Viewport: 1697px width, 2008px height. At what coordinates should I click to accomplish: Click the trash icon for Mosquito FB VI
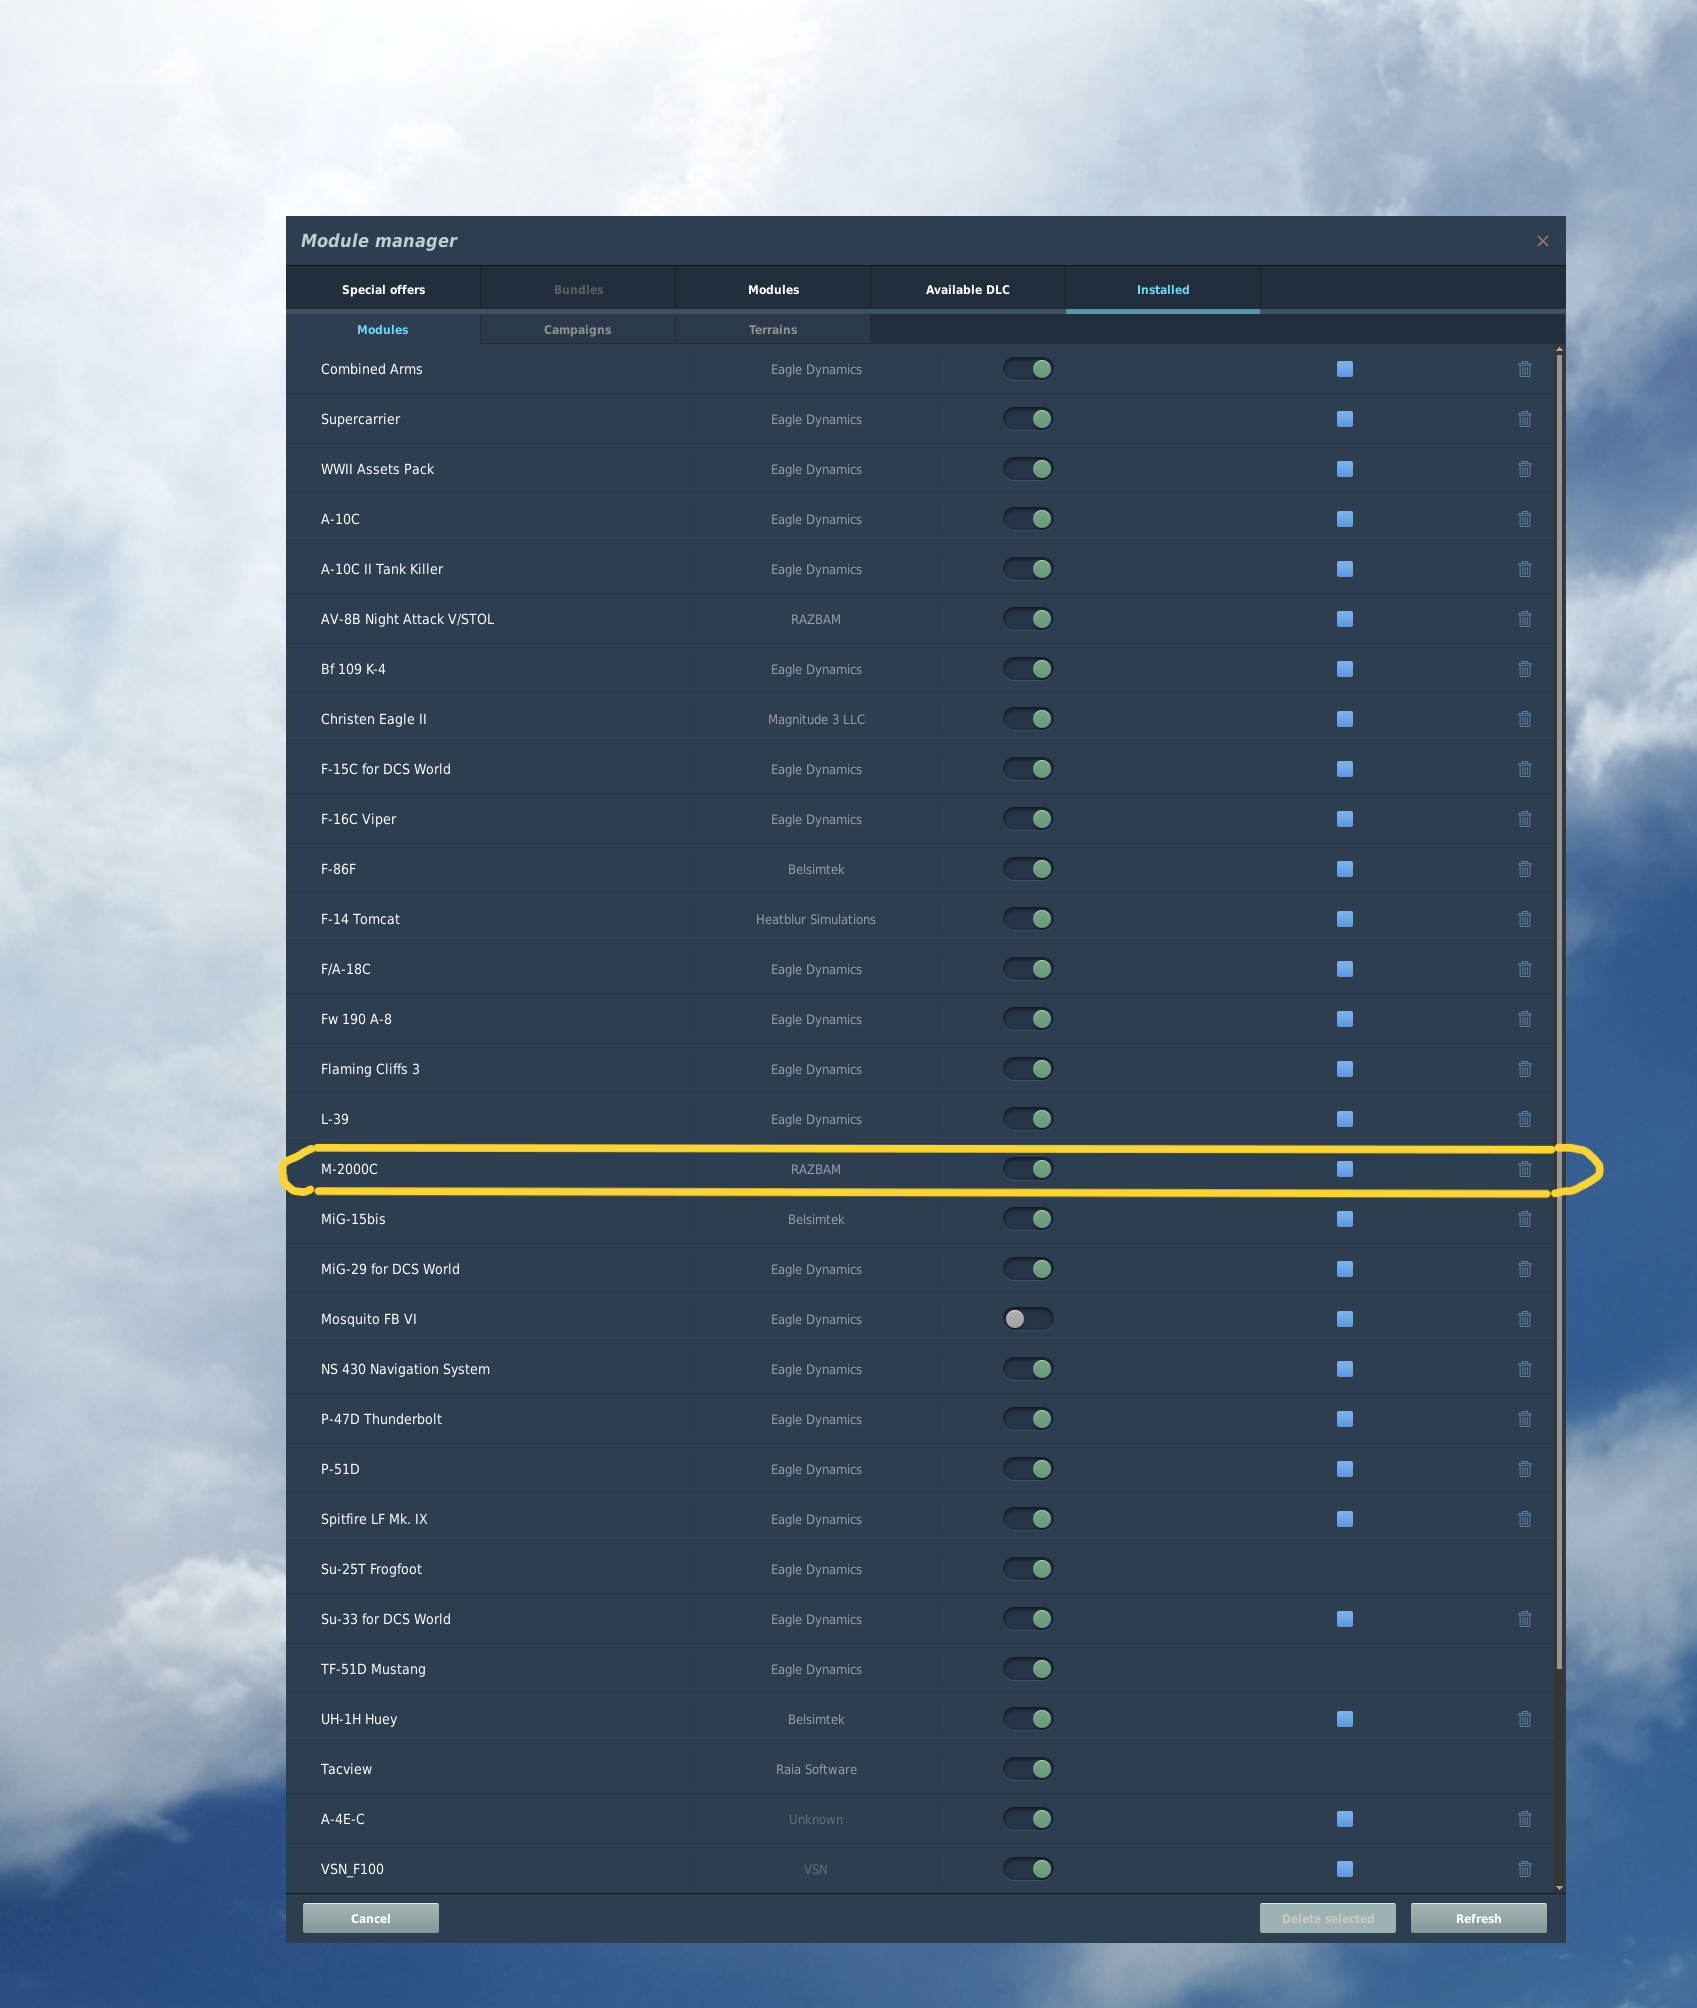point(1524,1319)
